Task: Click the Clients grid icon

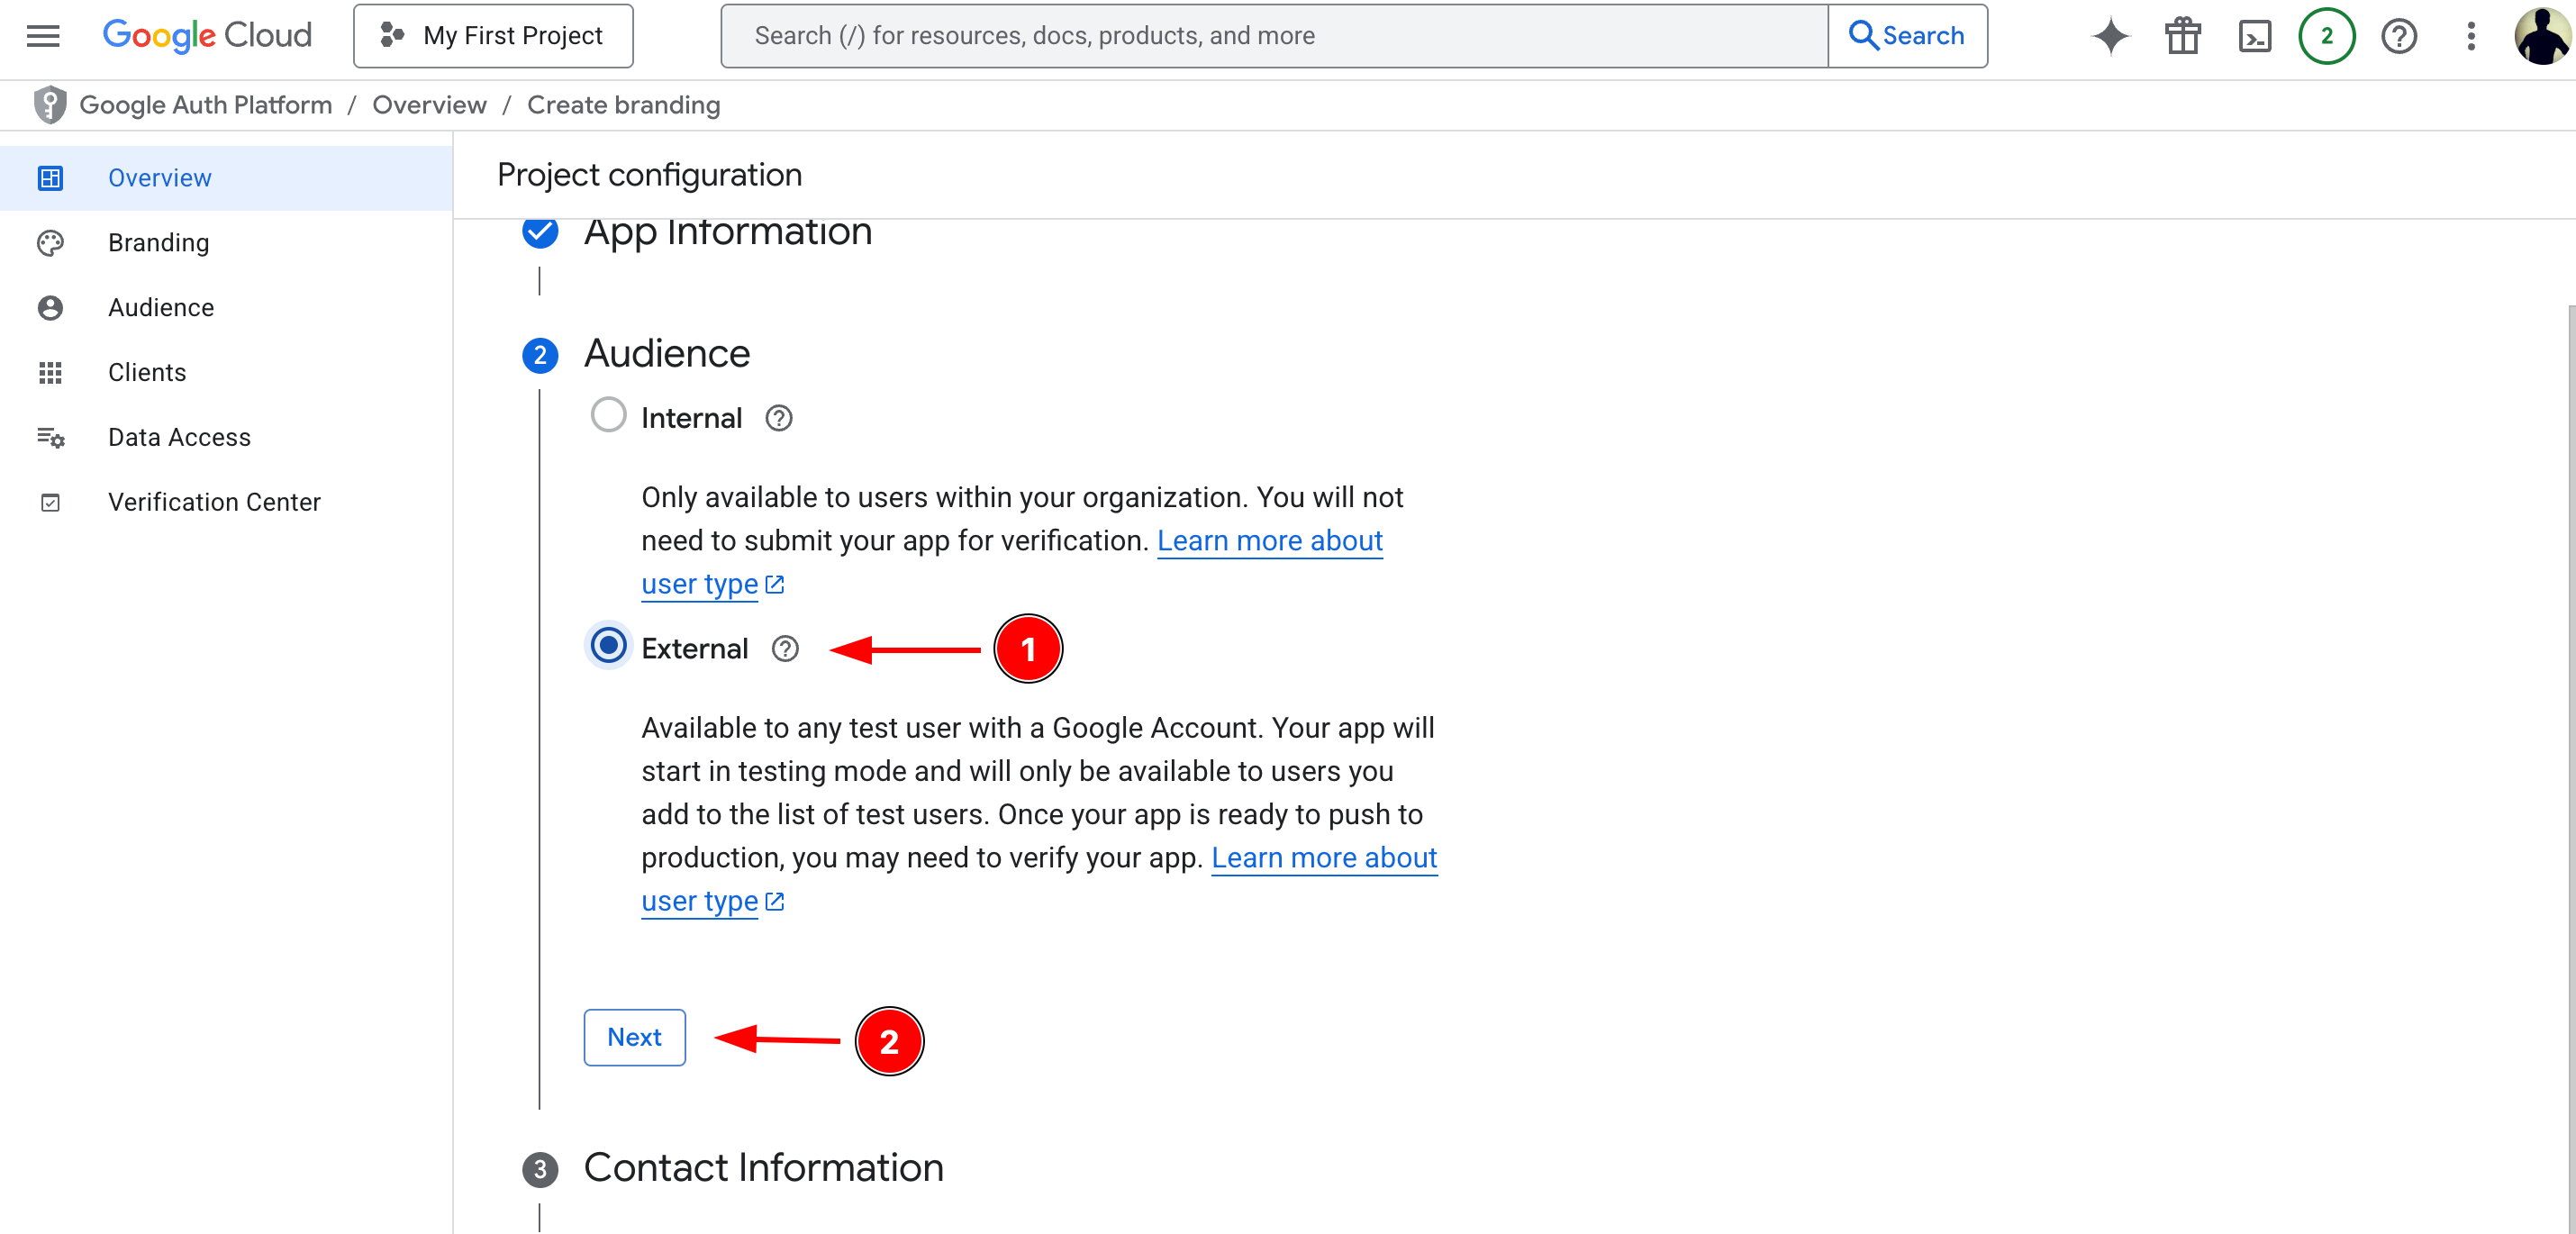Action: tap(50, 373)
